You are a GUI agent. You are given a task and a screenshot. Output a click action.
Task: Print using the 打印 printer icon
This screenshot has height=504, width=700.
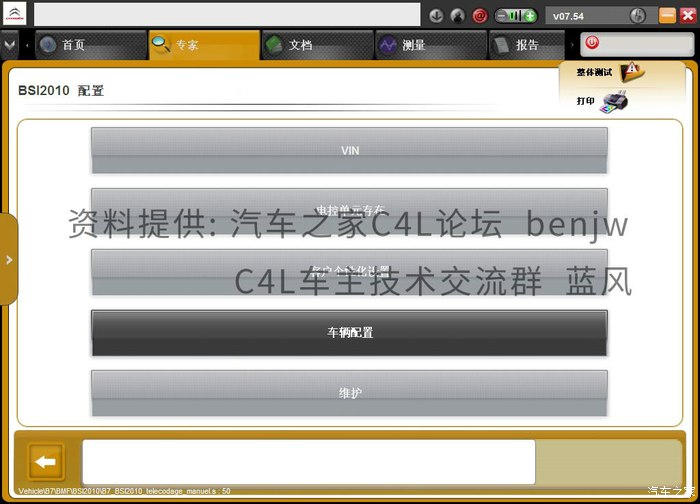tap(614, 102)
